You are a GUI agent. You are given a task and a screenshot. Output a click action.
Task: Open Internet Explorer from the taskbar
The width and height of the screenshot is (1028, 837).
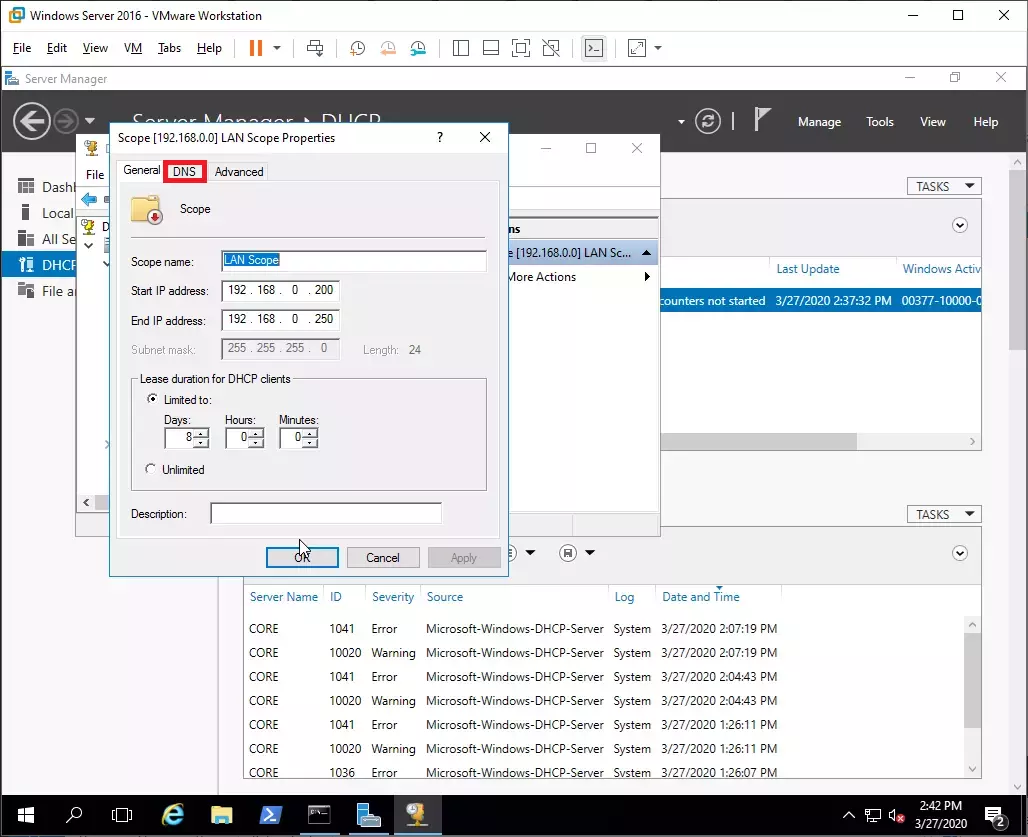click(172, 815)
